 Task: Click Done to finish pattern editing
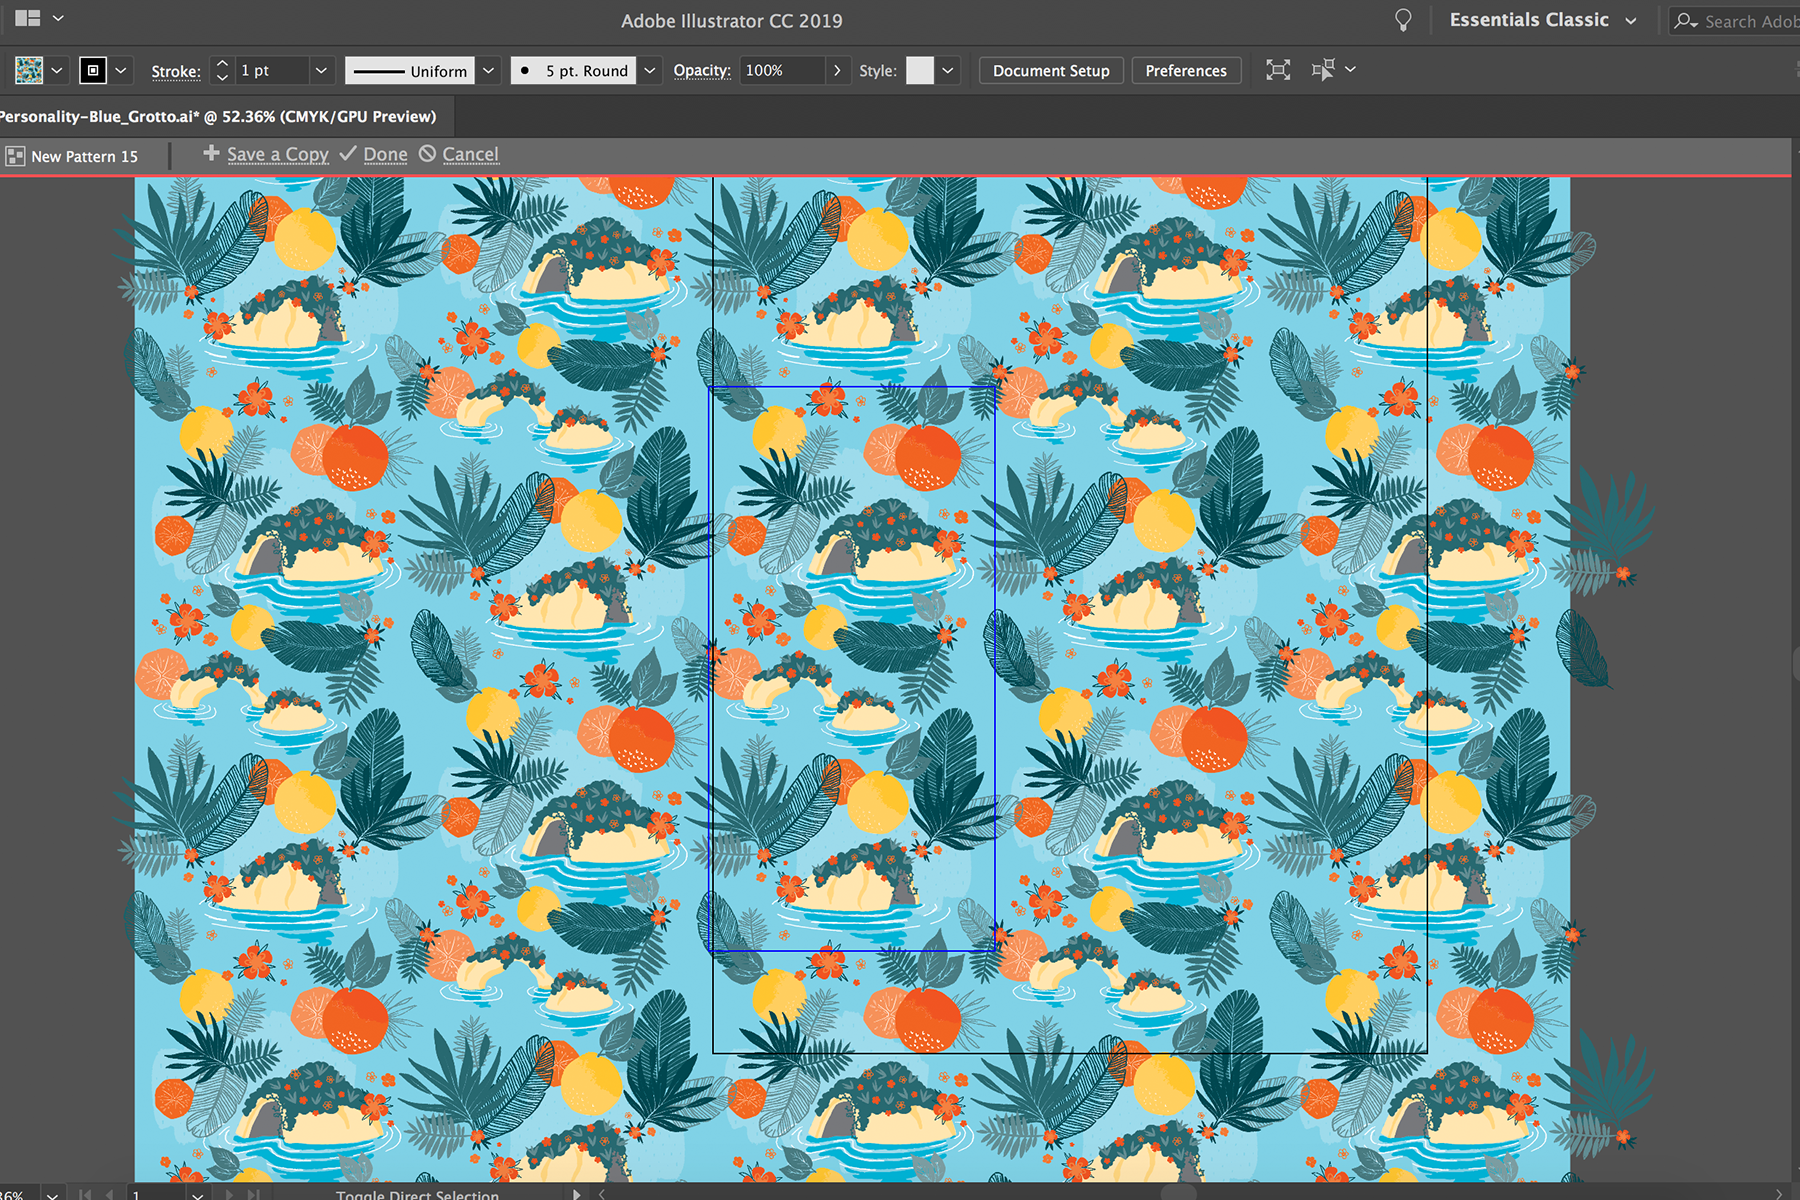coord(384,155)
